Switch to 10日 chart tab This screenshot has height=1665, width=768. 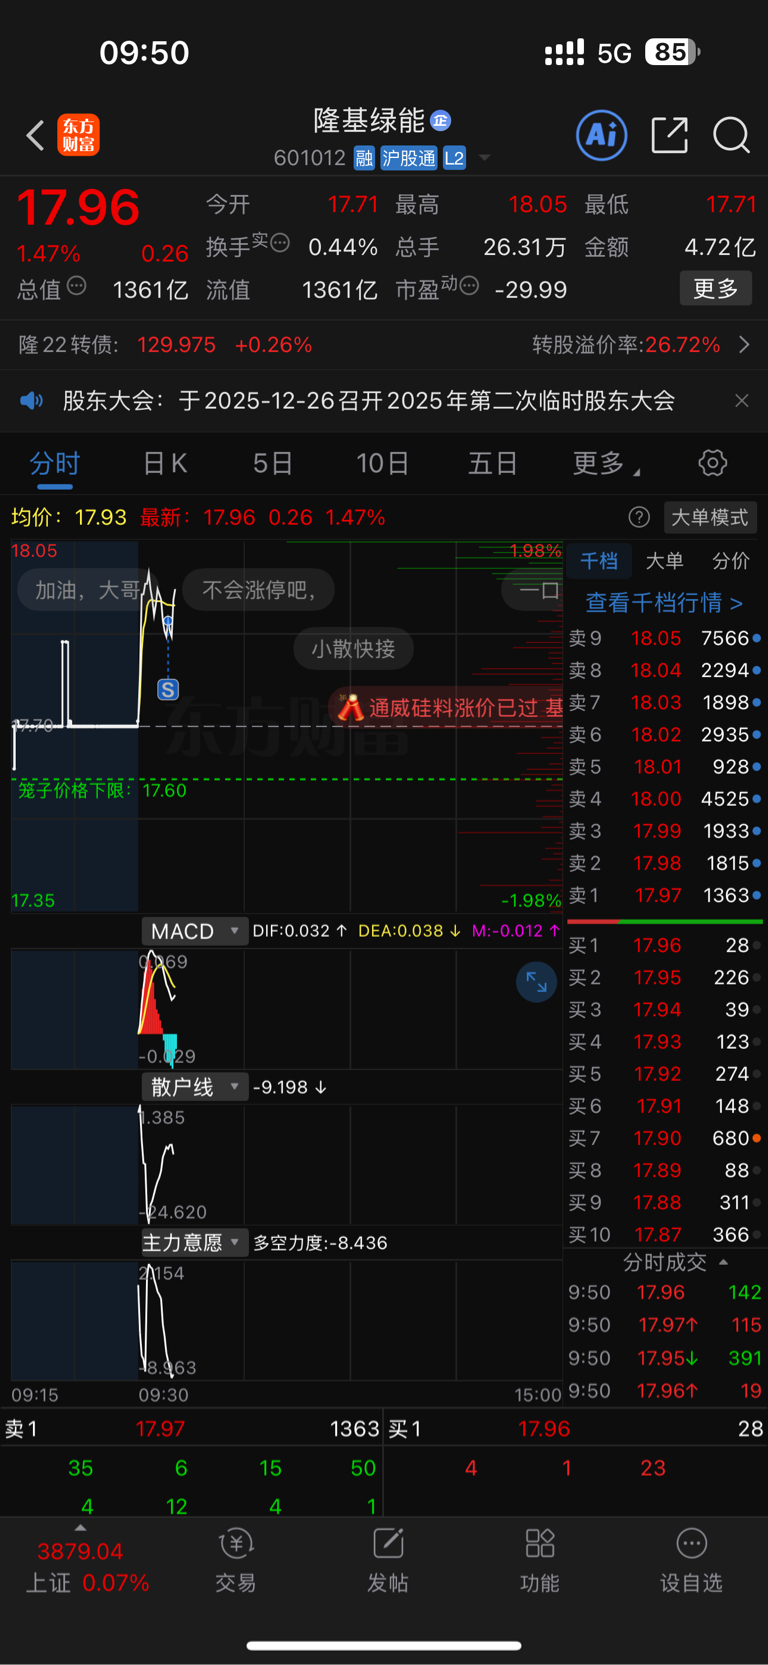[382, 463]
